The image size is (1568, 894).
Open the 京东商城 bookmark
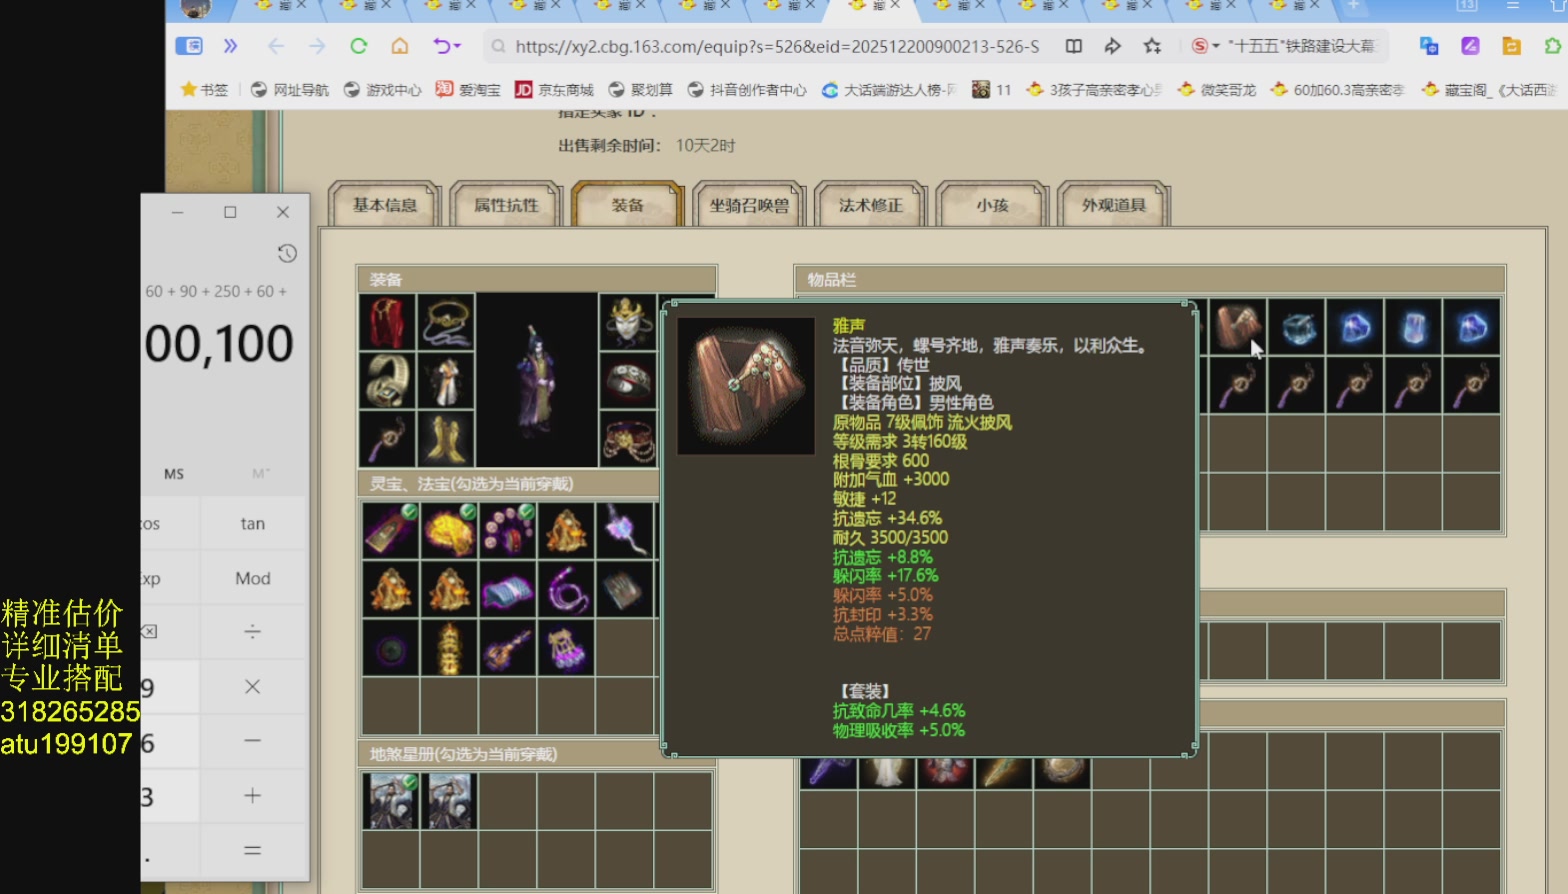(554, 90)
